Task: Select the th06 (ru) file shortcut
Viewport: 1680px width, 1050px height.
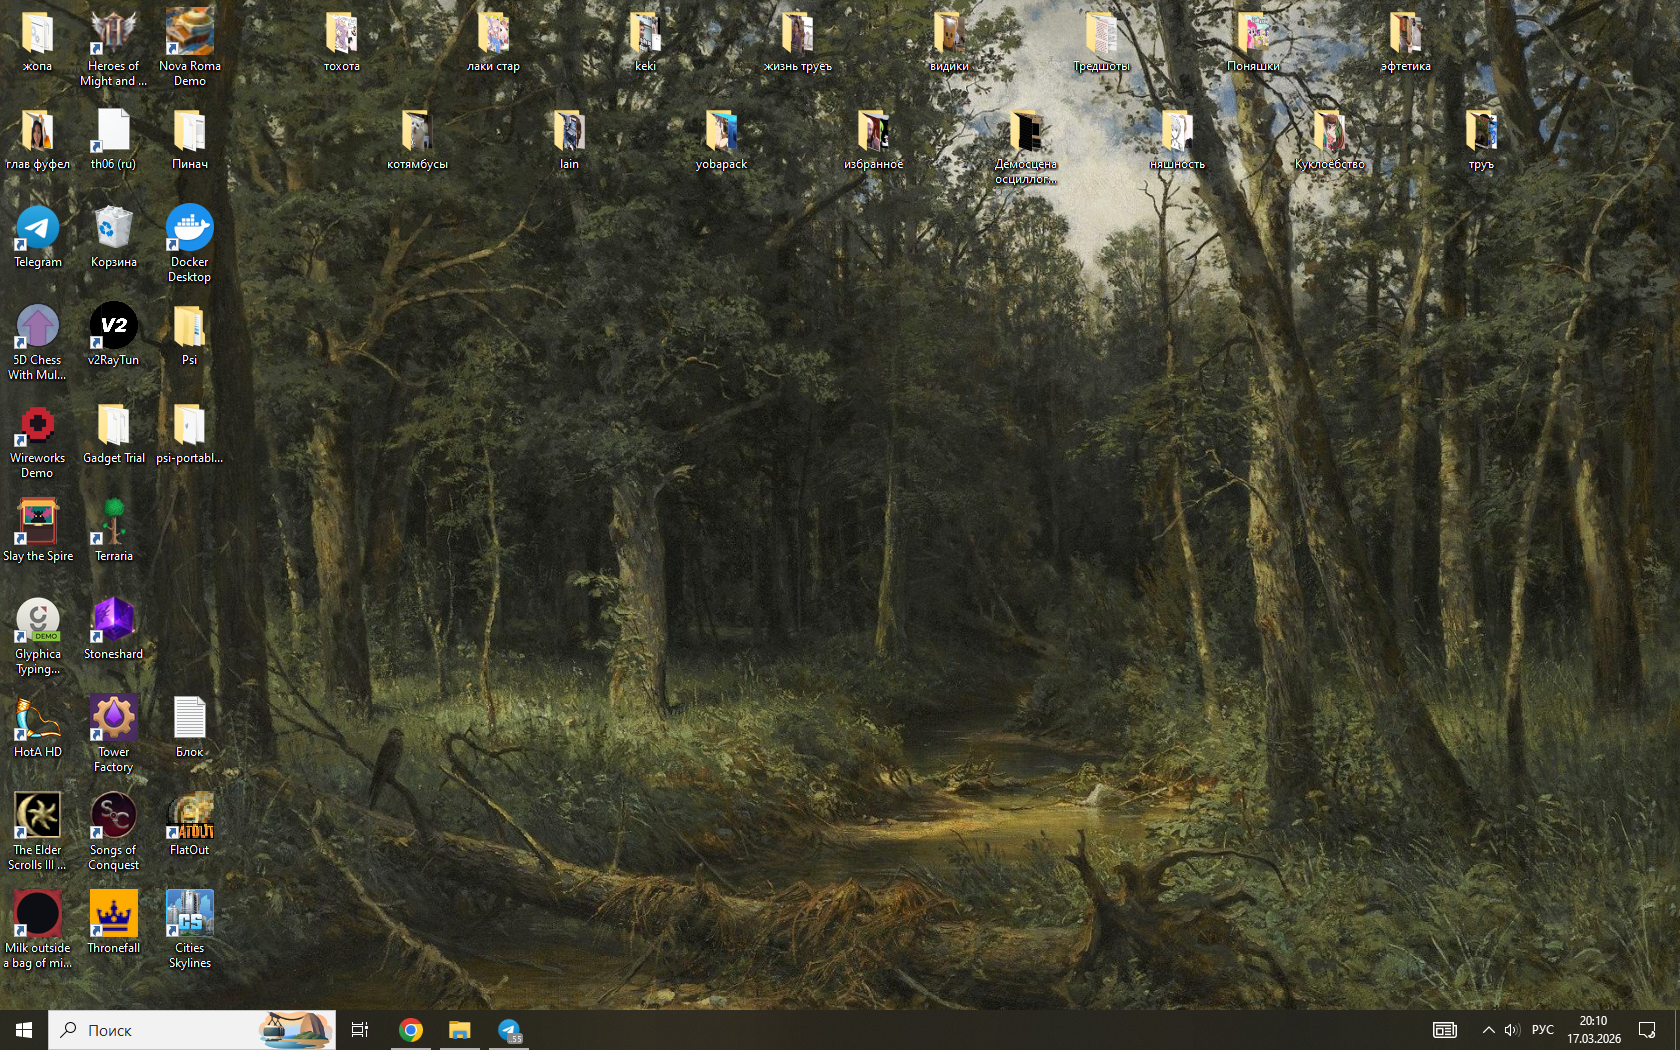Action: point(114,139)
